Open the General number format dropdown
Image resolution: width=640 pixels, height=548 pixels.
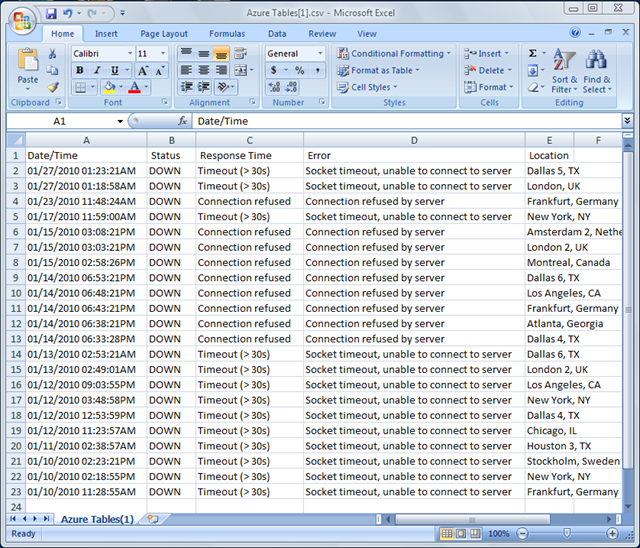(x=319, y=54)
